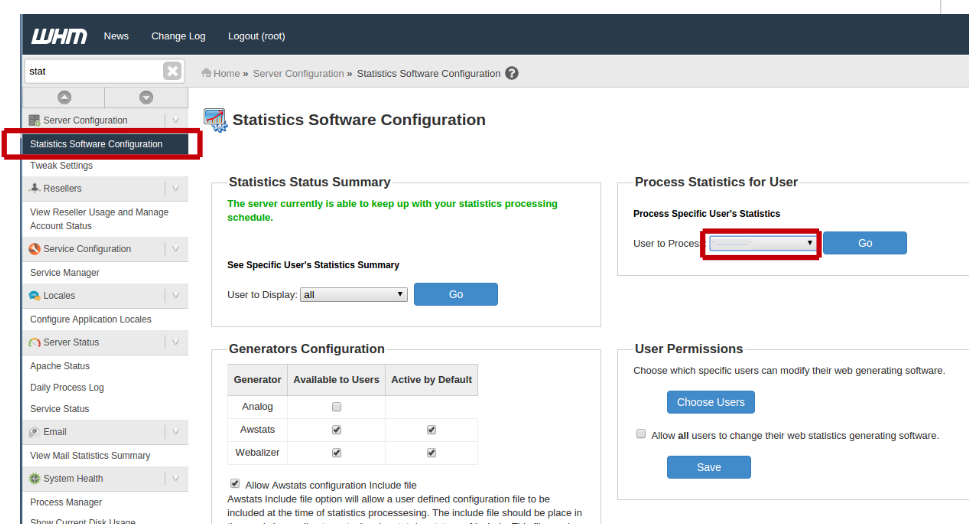
Task: Click the WHM logo
Action: [x=59, y=36]
